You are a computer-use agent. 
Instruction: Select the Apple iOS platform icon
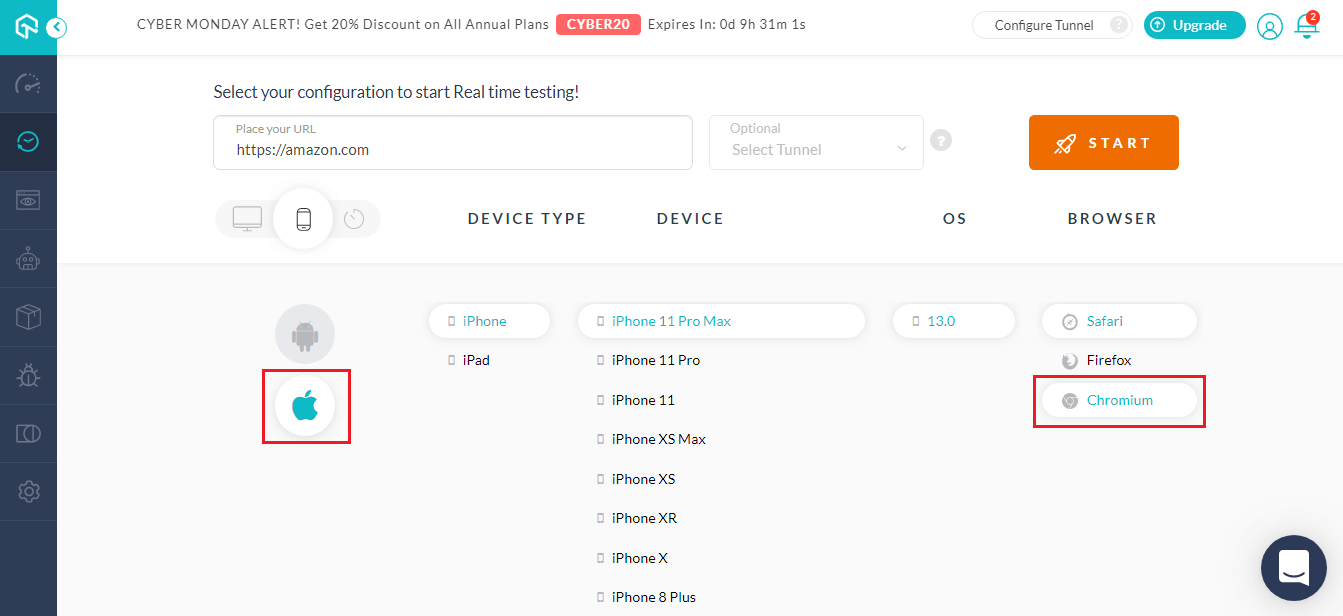click(305, 406)
